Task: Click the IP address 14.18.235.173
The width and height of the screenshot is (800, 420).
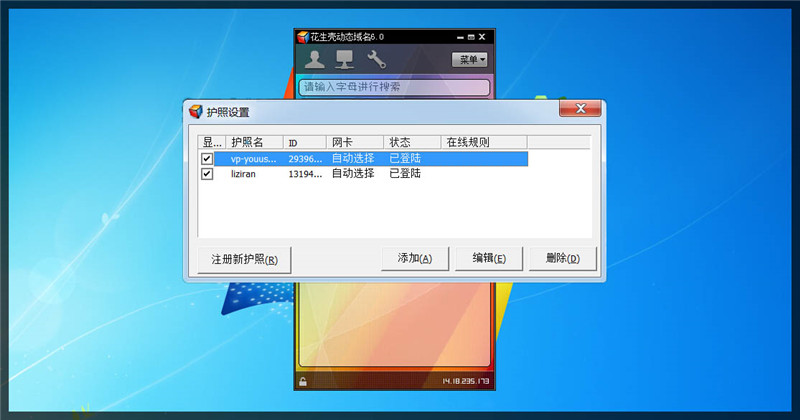Action: pos(465,381)
